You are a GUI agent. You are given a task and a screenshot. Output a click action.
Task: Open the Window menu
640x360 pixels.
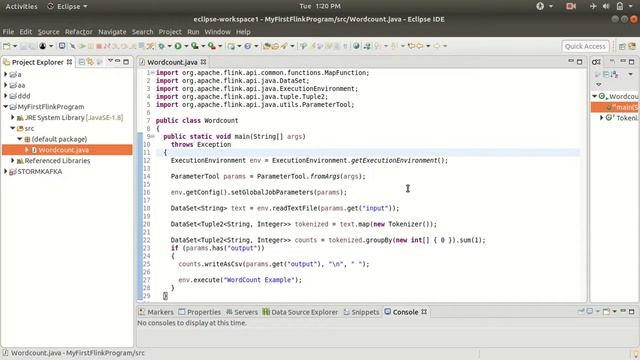pyautogui.click(x=218, y=32)
